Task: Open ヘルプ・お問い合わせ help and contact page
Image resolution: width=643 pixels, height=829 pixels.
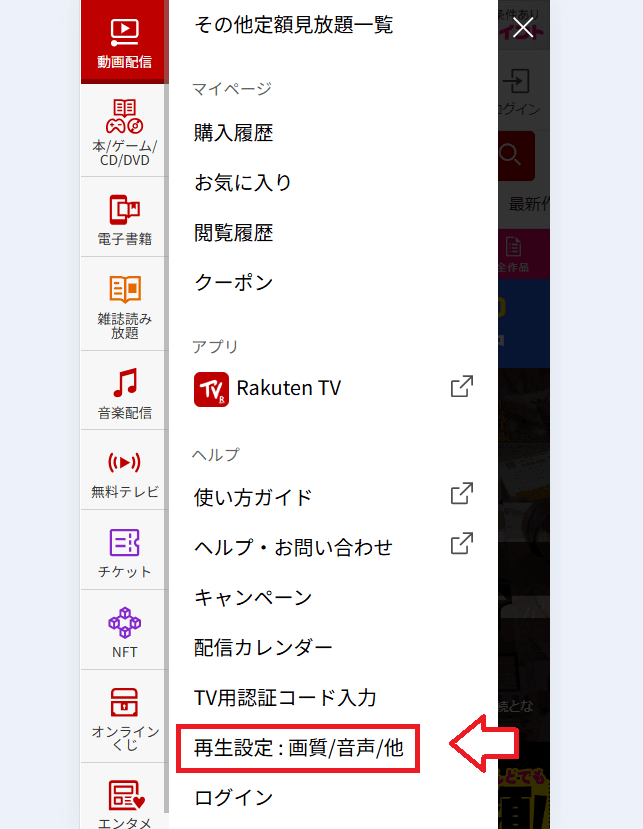Action: (293, 547)
